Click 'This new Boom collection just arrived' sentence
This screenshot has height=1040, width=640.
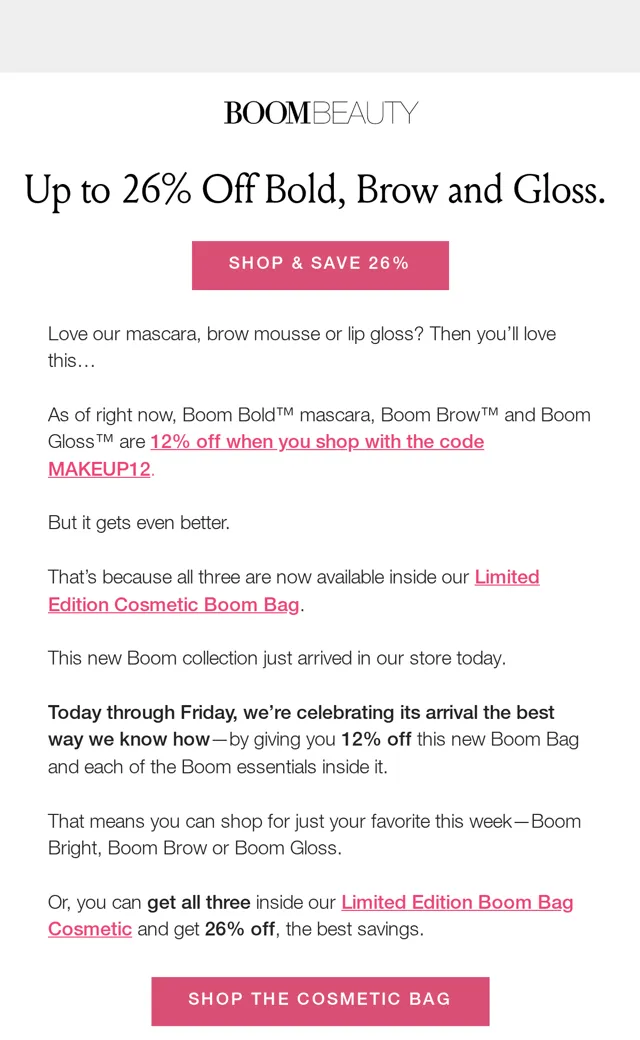tap(277, 659)
